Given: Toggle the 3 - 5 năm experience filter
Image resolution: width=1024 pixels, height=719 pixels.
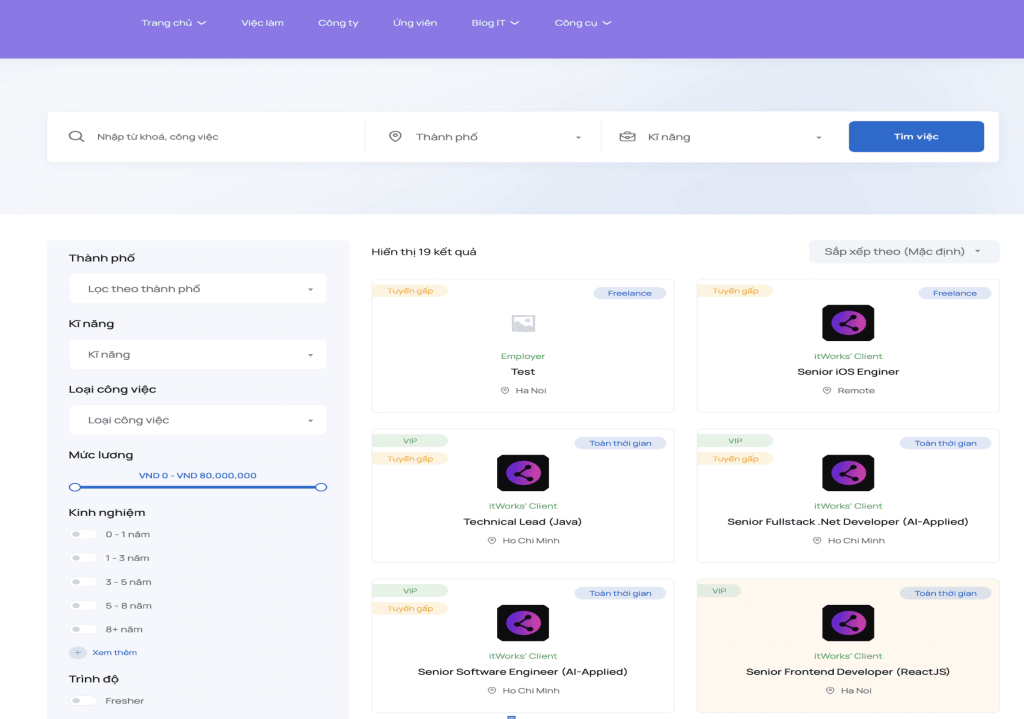Looking at the screenshot, I should pos(82,582).
